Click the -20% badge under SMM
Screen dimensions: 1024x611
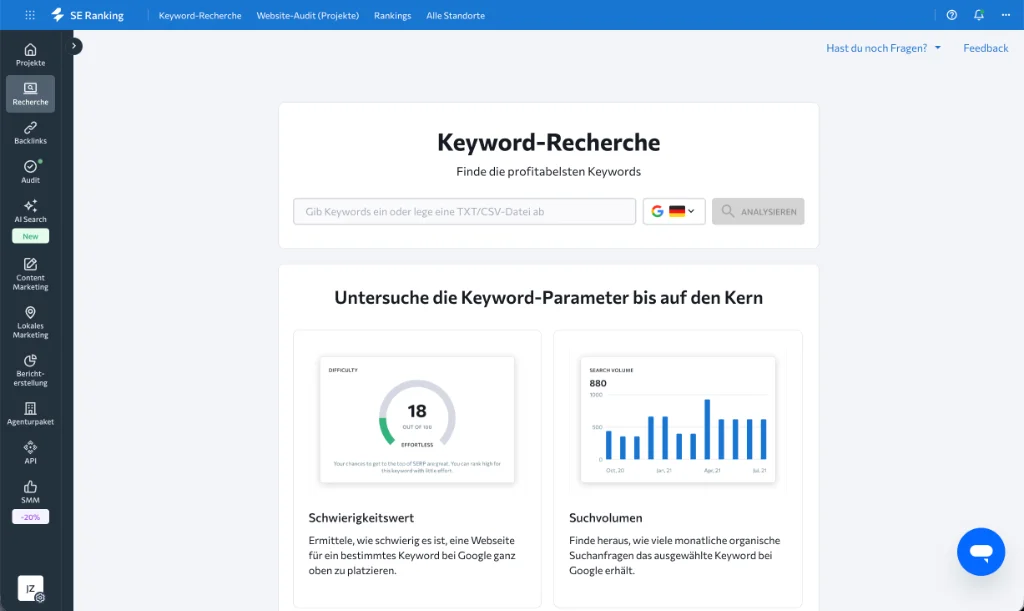31,517
